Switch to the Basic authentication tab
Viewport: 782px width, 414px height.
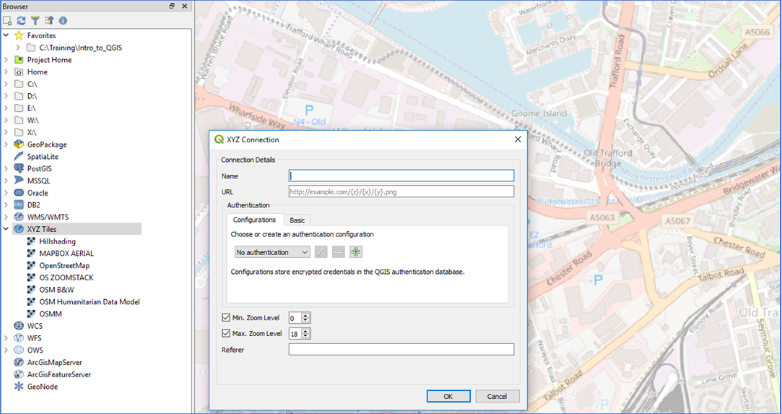(x=297, y=220)
